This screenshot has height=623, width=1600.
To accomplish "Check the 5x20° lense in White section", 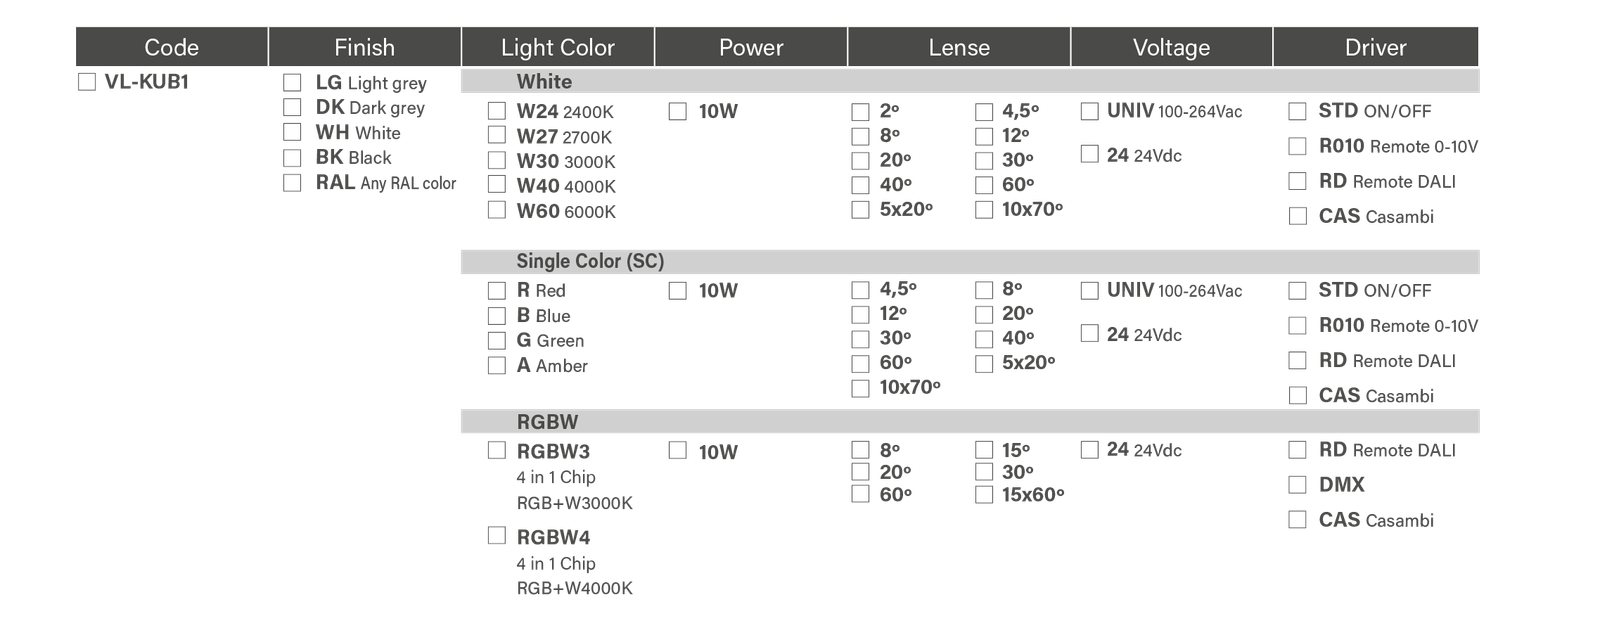I will [x=860, y=210].
